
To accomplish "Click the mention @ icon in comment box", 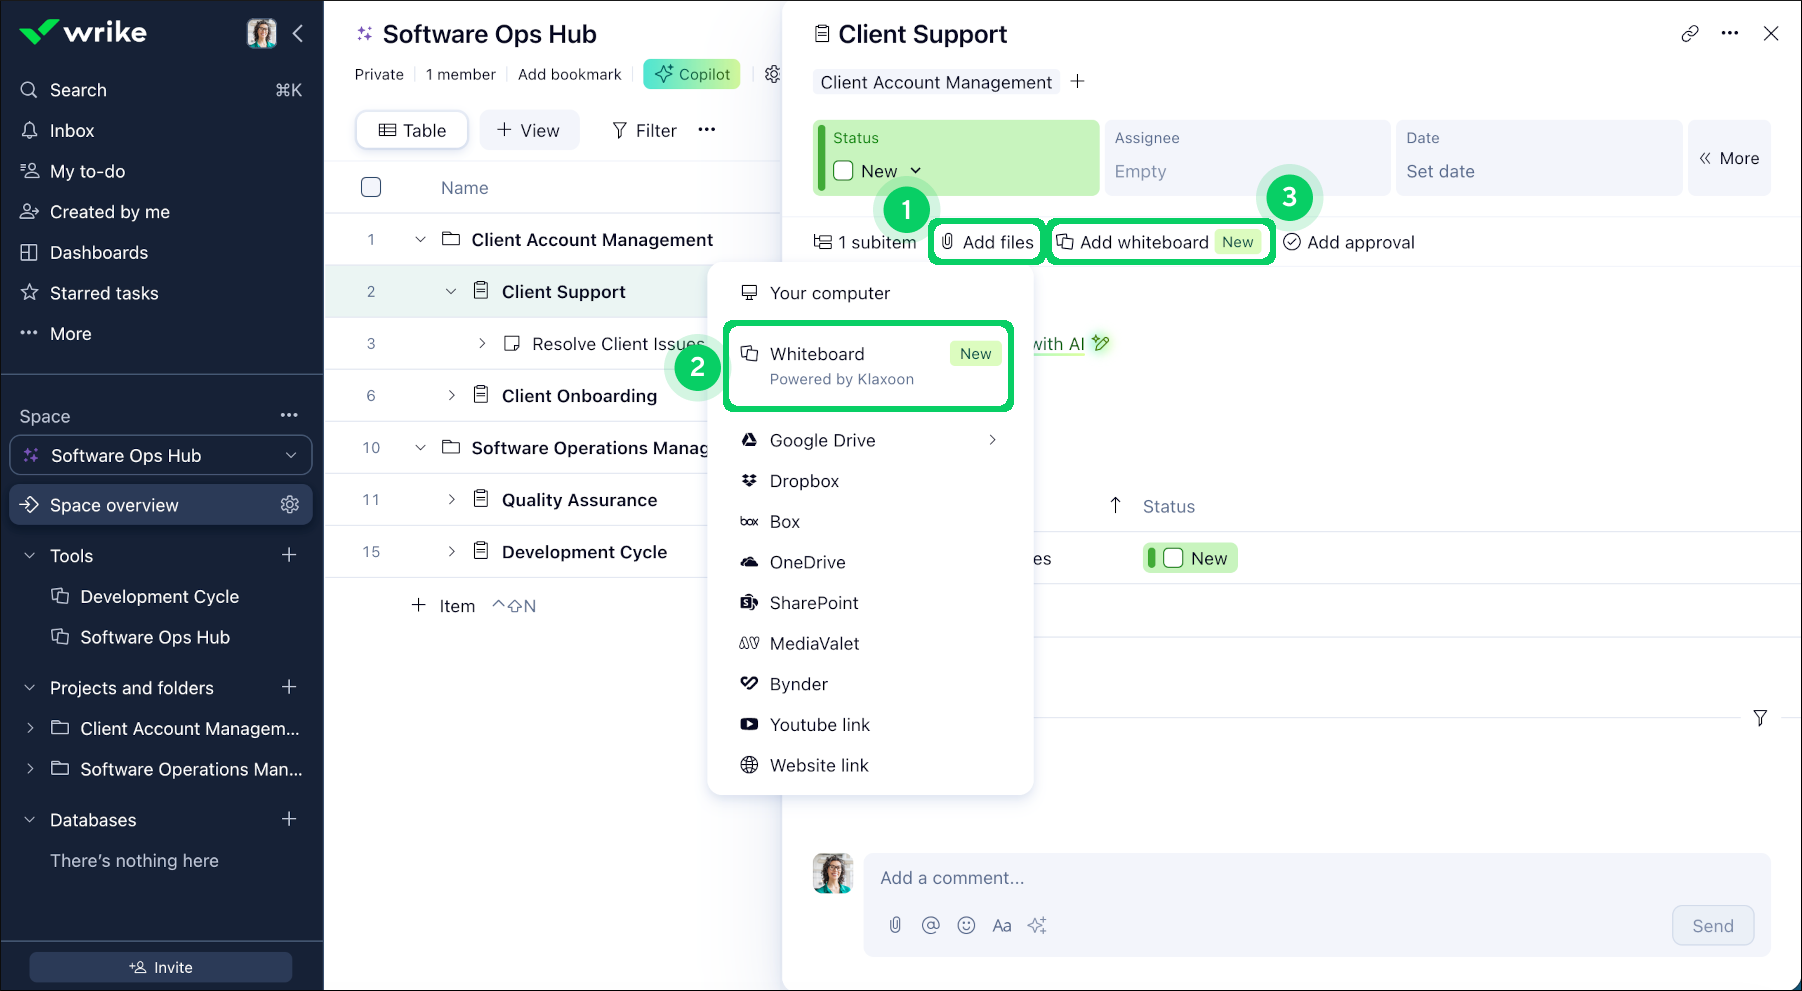I will [x=930, y=926].
